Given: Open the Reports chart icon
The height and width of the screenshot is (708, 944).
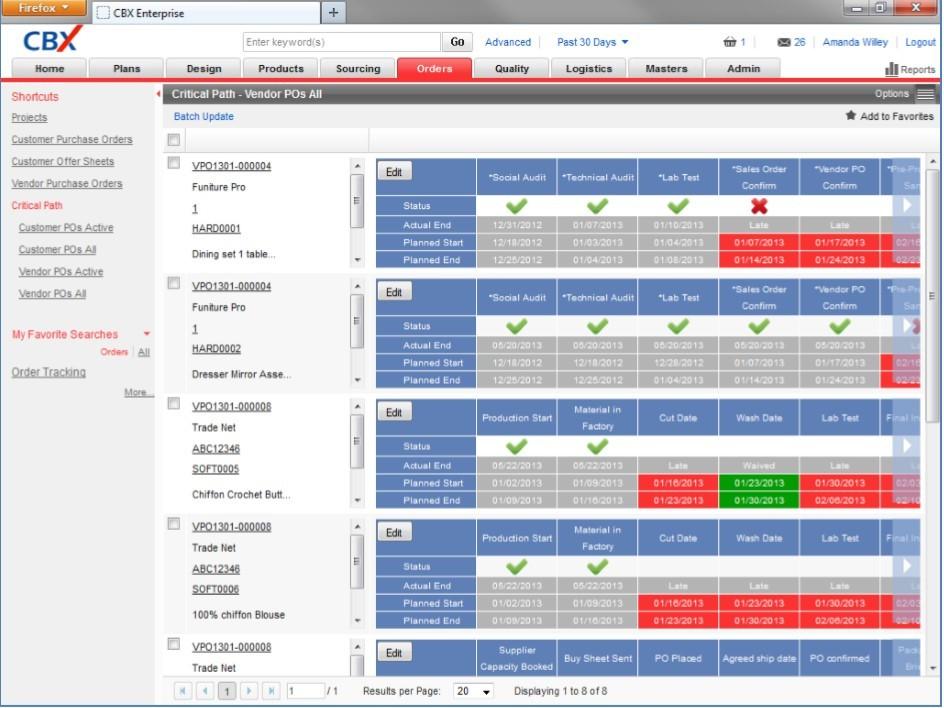Looking at the screenshot, I should [x=892, y=69].
